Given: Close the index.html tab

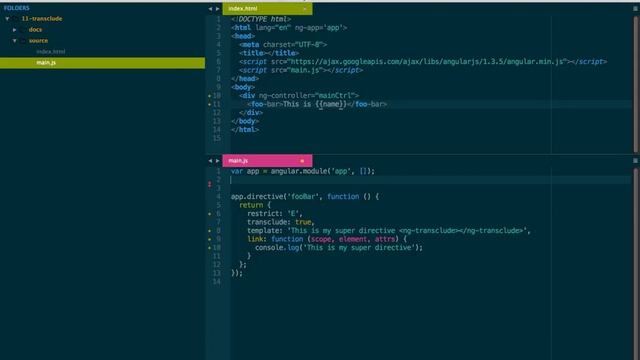Looking at the screenshot, I should coord(304,9).
